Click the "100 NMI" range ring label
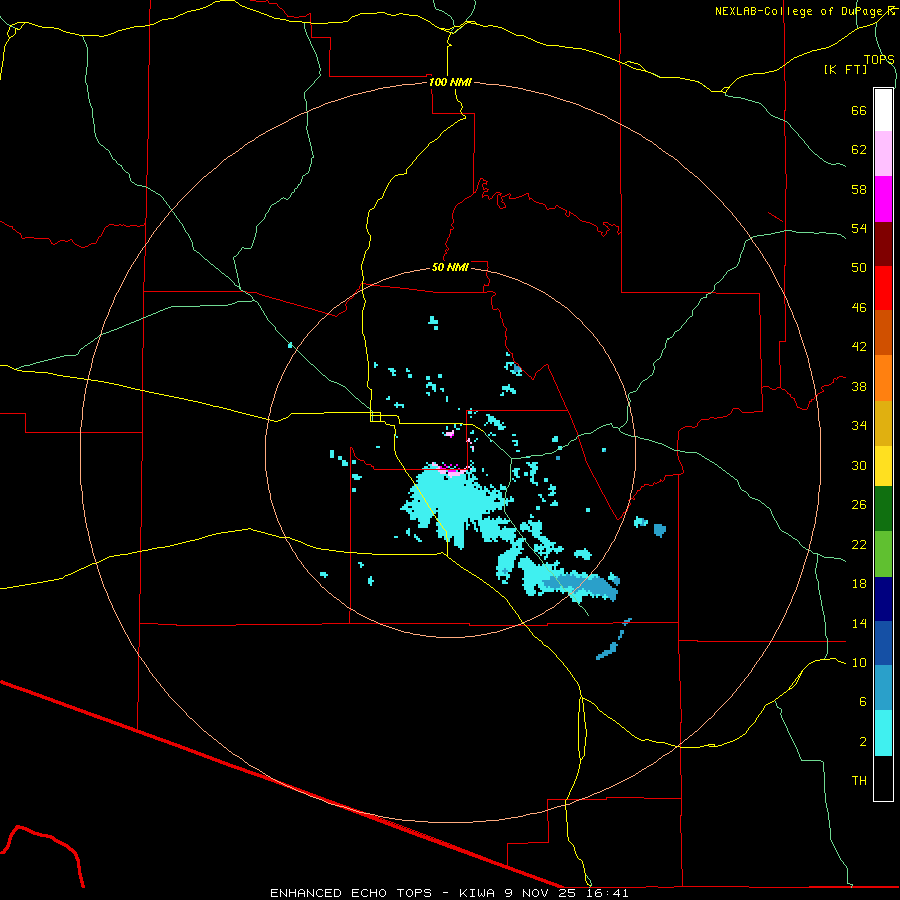900x900 pixels. [x=450, y=82]
